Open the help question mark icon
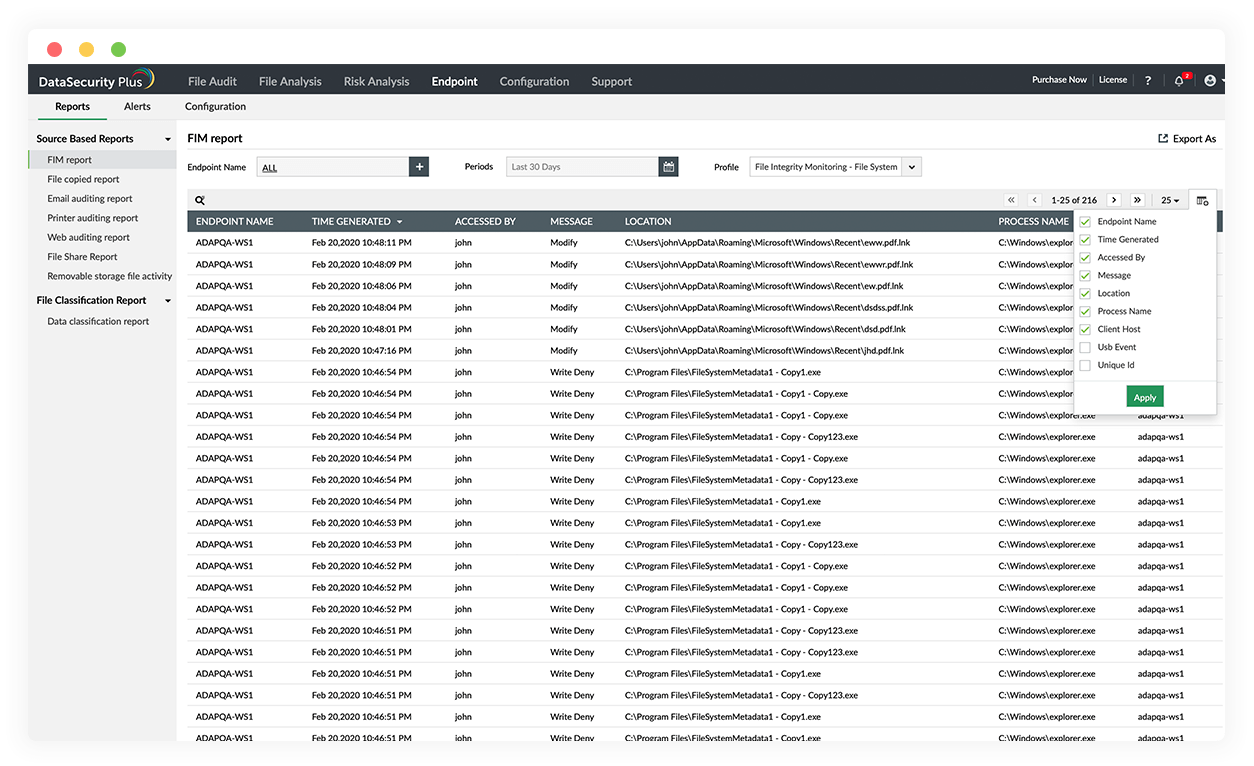Screen dimensions: 1254x766 (x=1147, y=80)
